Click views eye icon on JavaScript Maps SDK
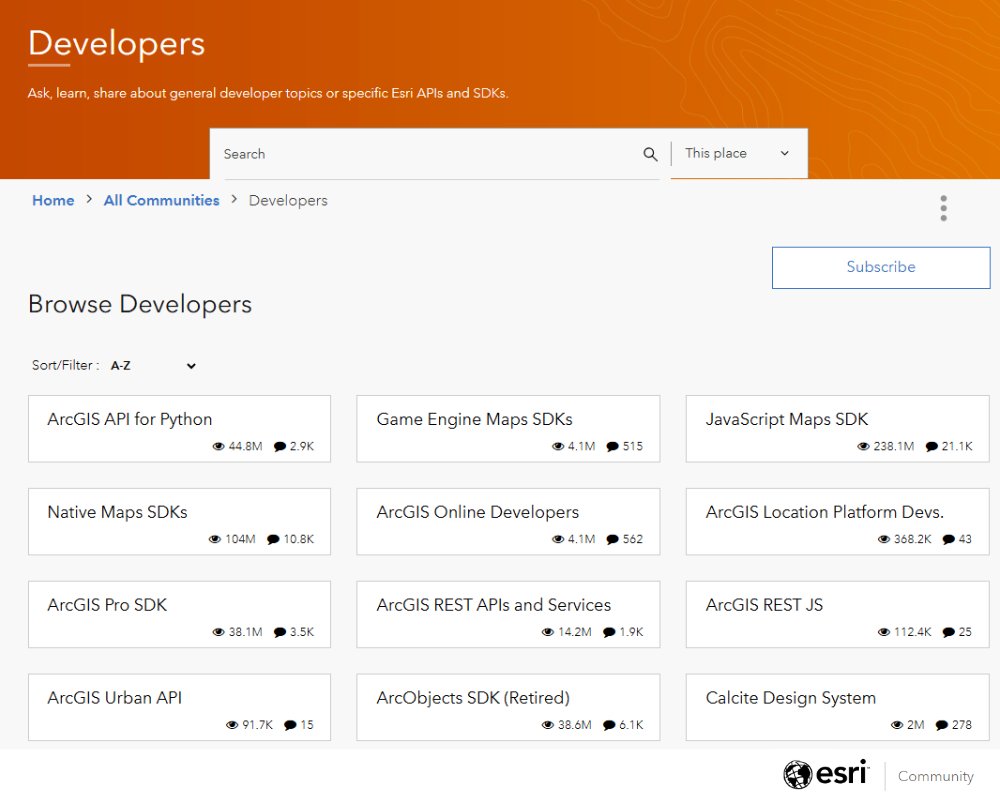The image size is (1000, 800). point(863,446)
